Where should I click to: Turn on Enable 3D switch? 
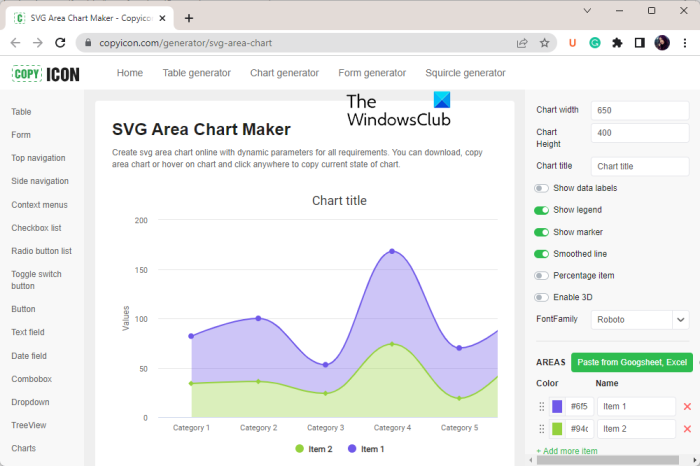point(541,297)
